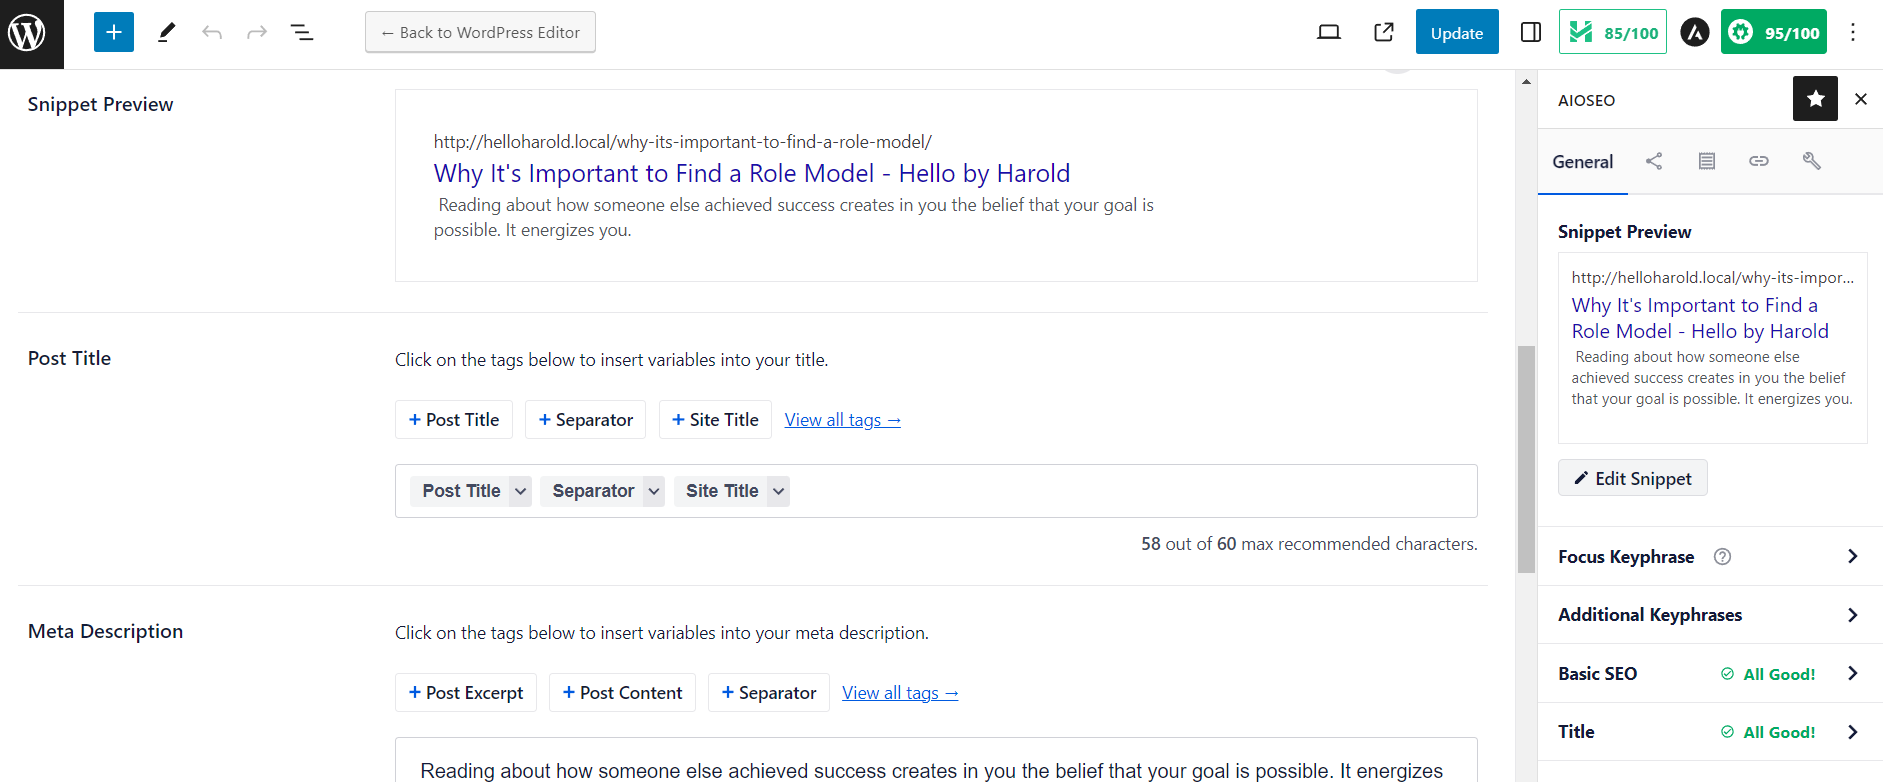Open the Document Overview list icon
1883x782 pixels.
pyautogui.click(x=302, y=33)
